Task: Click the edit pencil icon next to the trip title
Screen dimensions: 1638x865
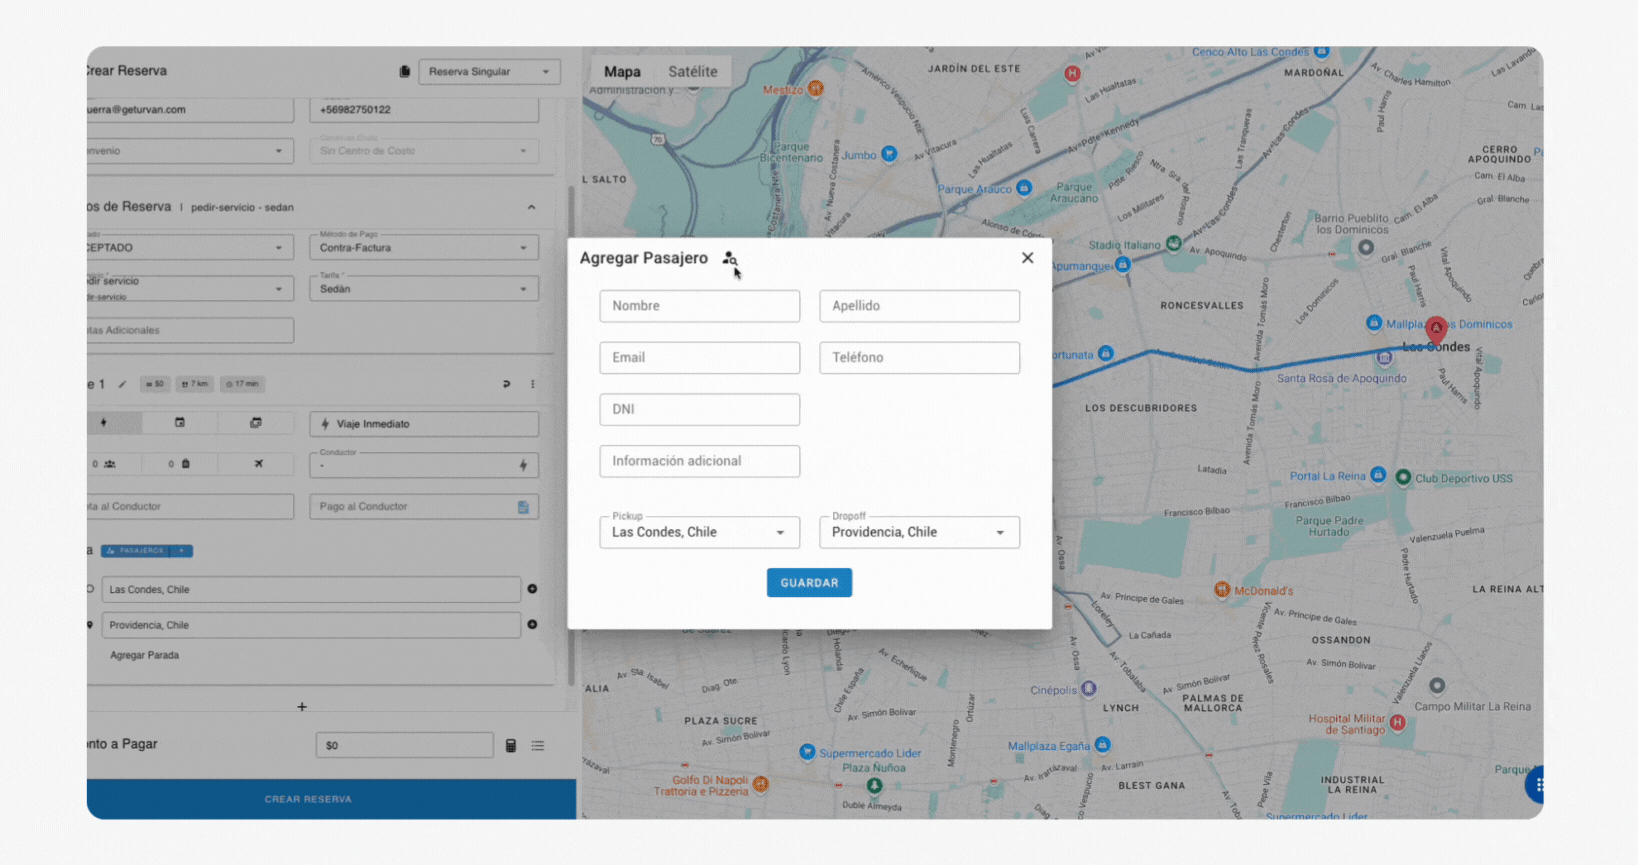Action: point(123,384)
